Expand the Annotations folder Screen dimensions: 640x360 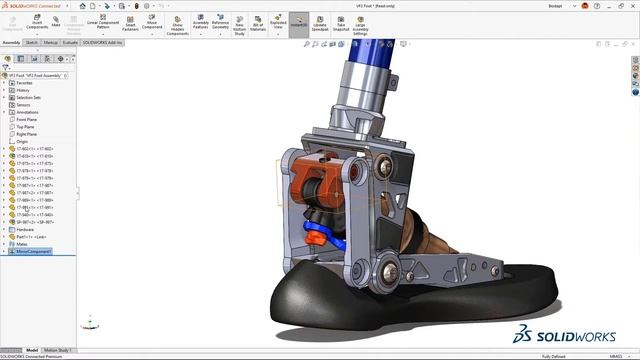[4, 112]
